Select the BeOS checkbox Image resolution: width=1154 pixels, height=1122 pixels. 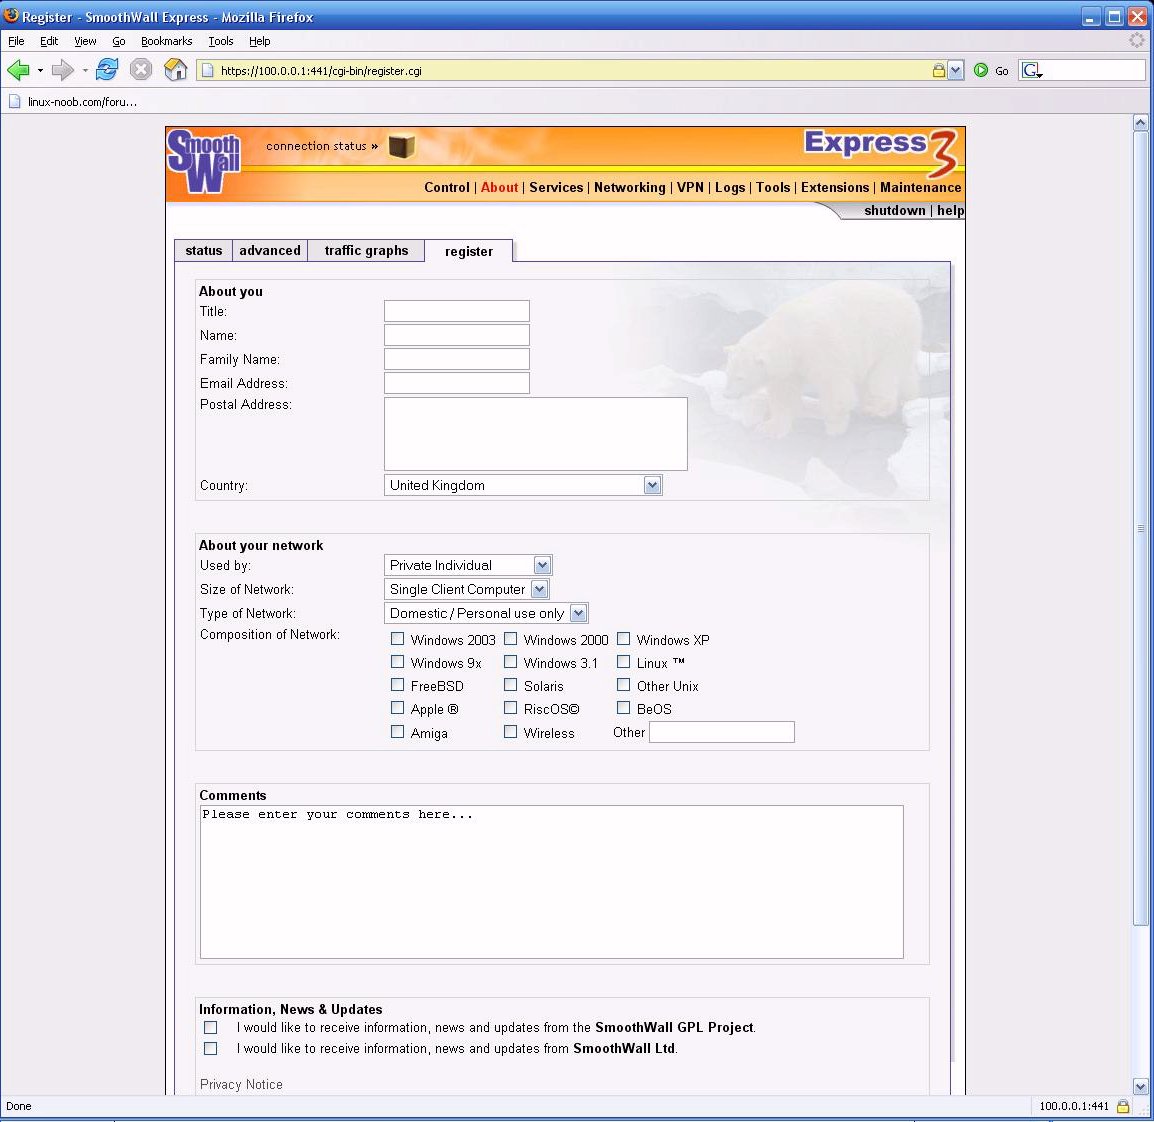click(623, 708)
